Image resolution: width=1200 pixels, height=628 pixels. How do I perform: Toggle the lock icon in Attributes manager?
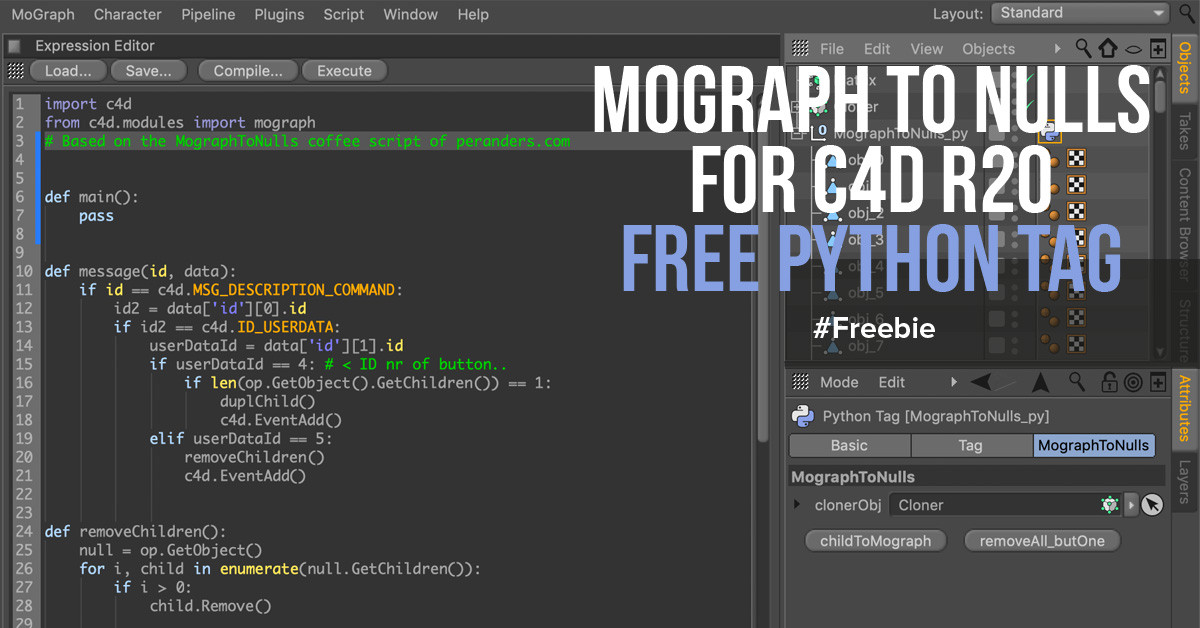1109,382
